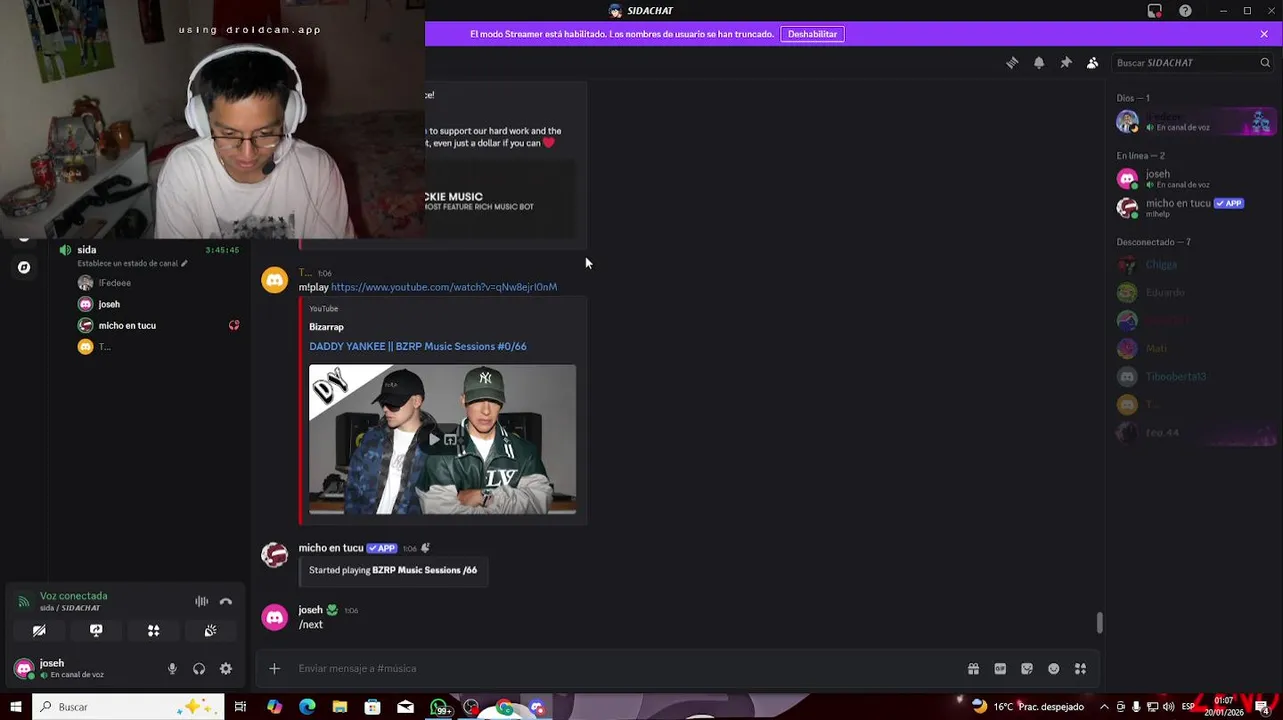Select Mati in offline members
This screenshot has width=1283, height=720.
pyautogui.click(x=1193, y=349)
